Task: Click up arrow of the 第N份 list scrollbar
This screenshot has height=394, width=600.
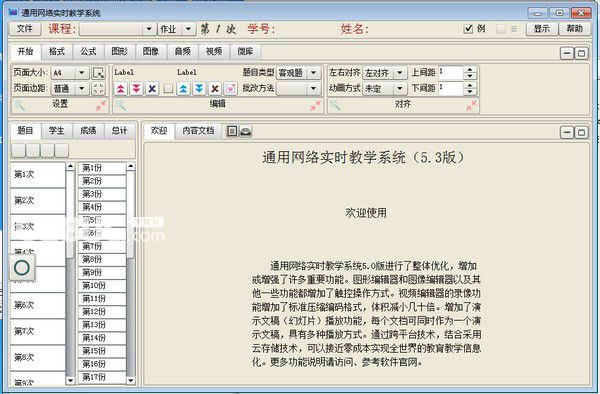Action: pyautogui.click(x=131, y=166)
